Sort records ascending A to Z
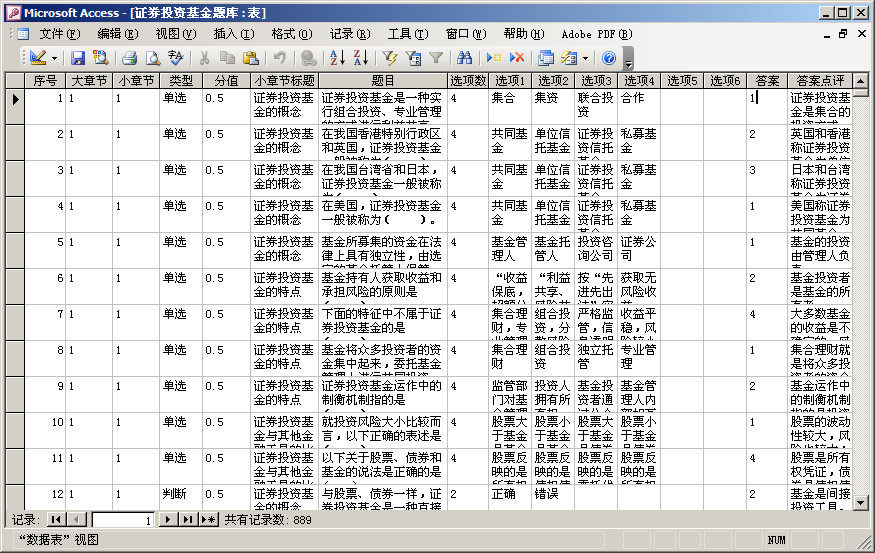The height and width of the screenshot is (553, 875). click(x=338, y=57)
